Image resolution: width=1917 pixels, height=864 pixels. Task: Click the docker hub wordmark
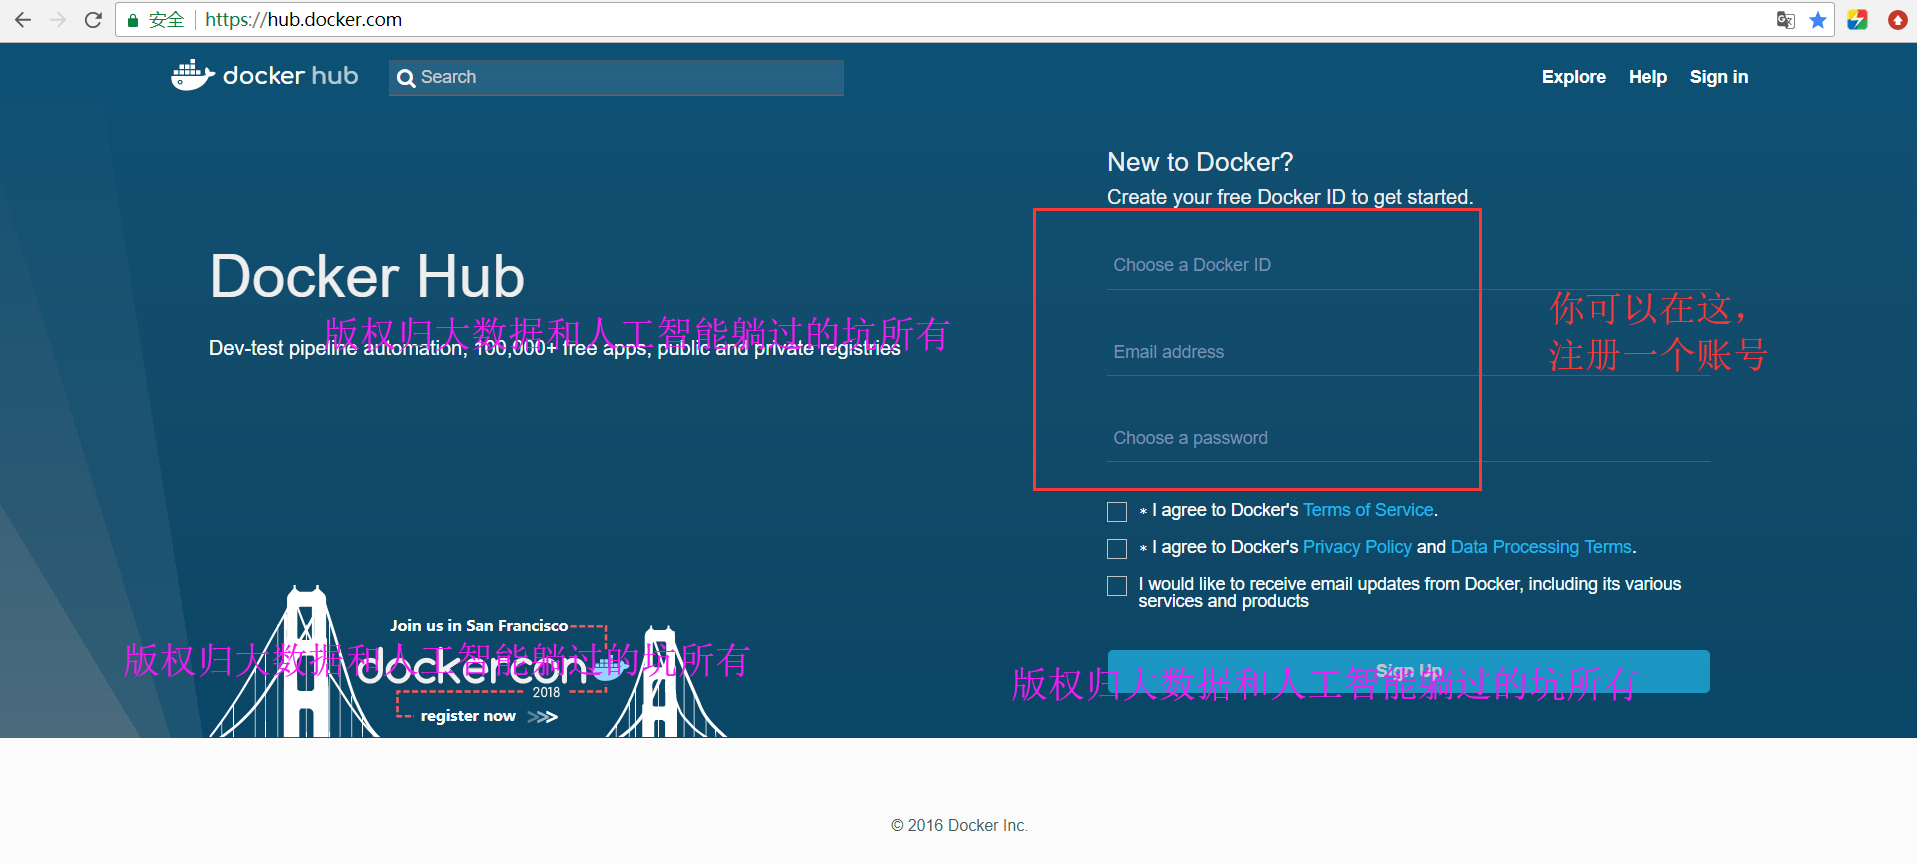[x=290, y=76]
